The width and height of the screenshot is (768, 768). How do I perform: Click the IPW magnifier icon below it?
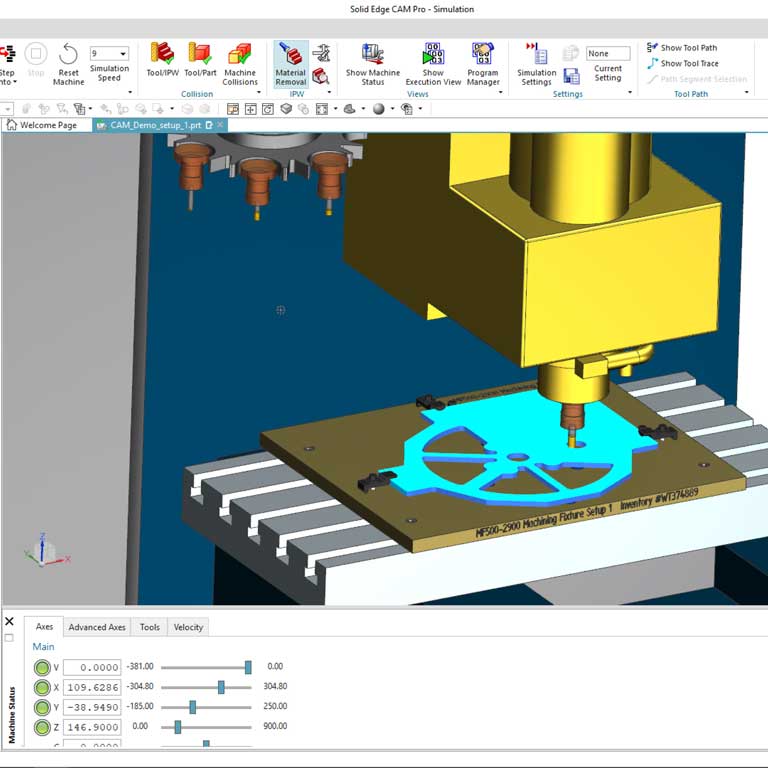point(321,76)
